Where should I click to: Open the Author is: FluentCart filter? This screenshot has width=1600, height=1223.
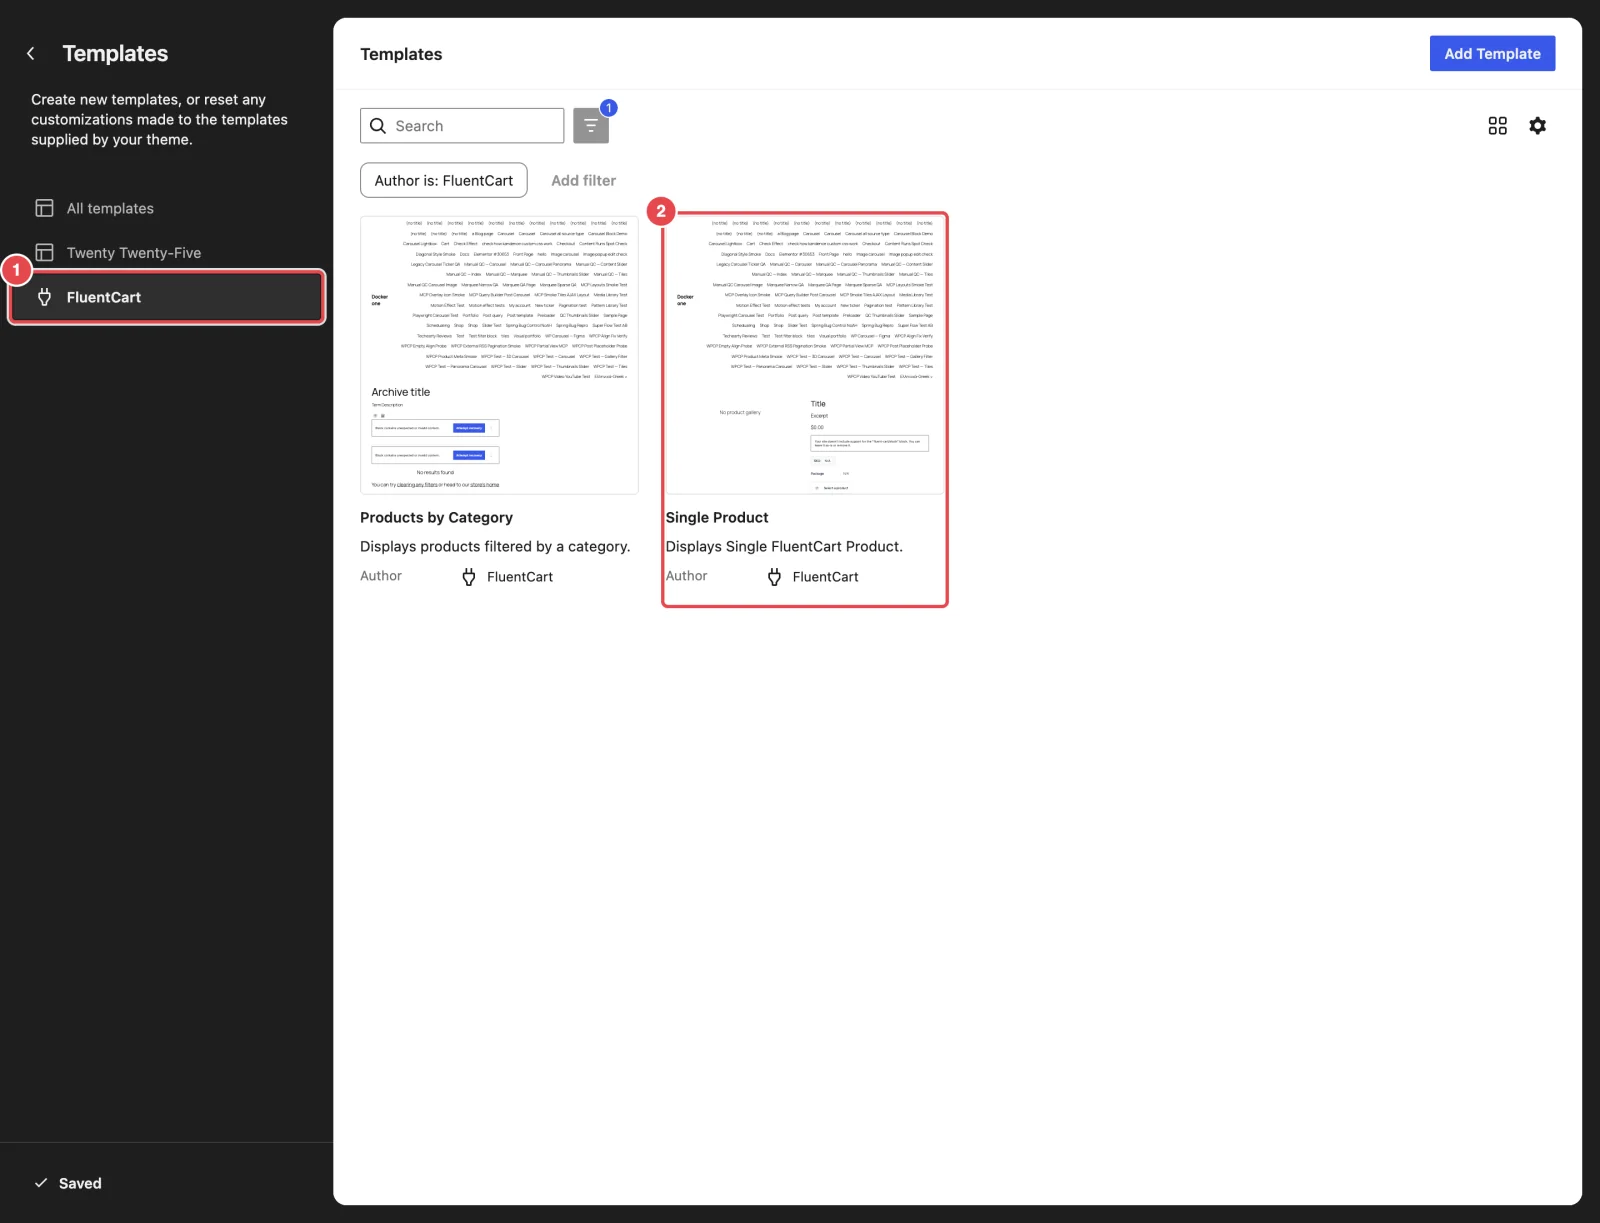pos(444,181)
